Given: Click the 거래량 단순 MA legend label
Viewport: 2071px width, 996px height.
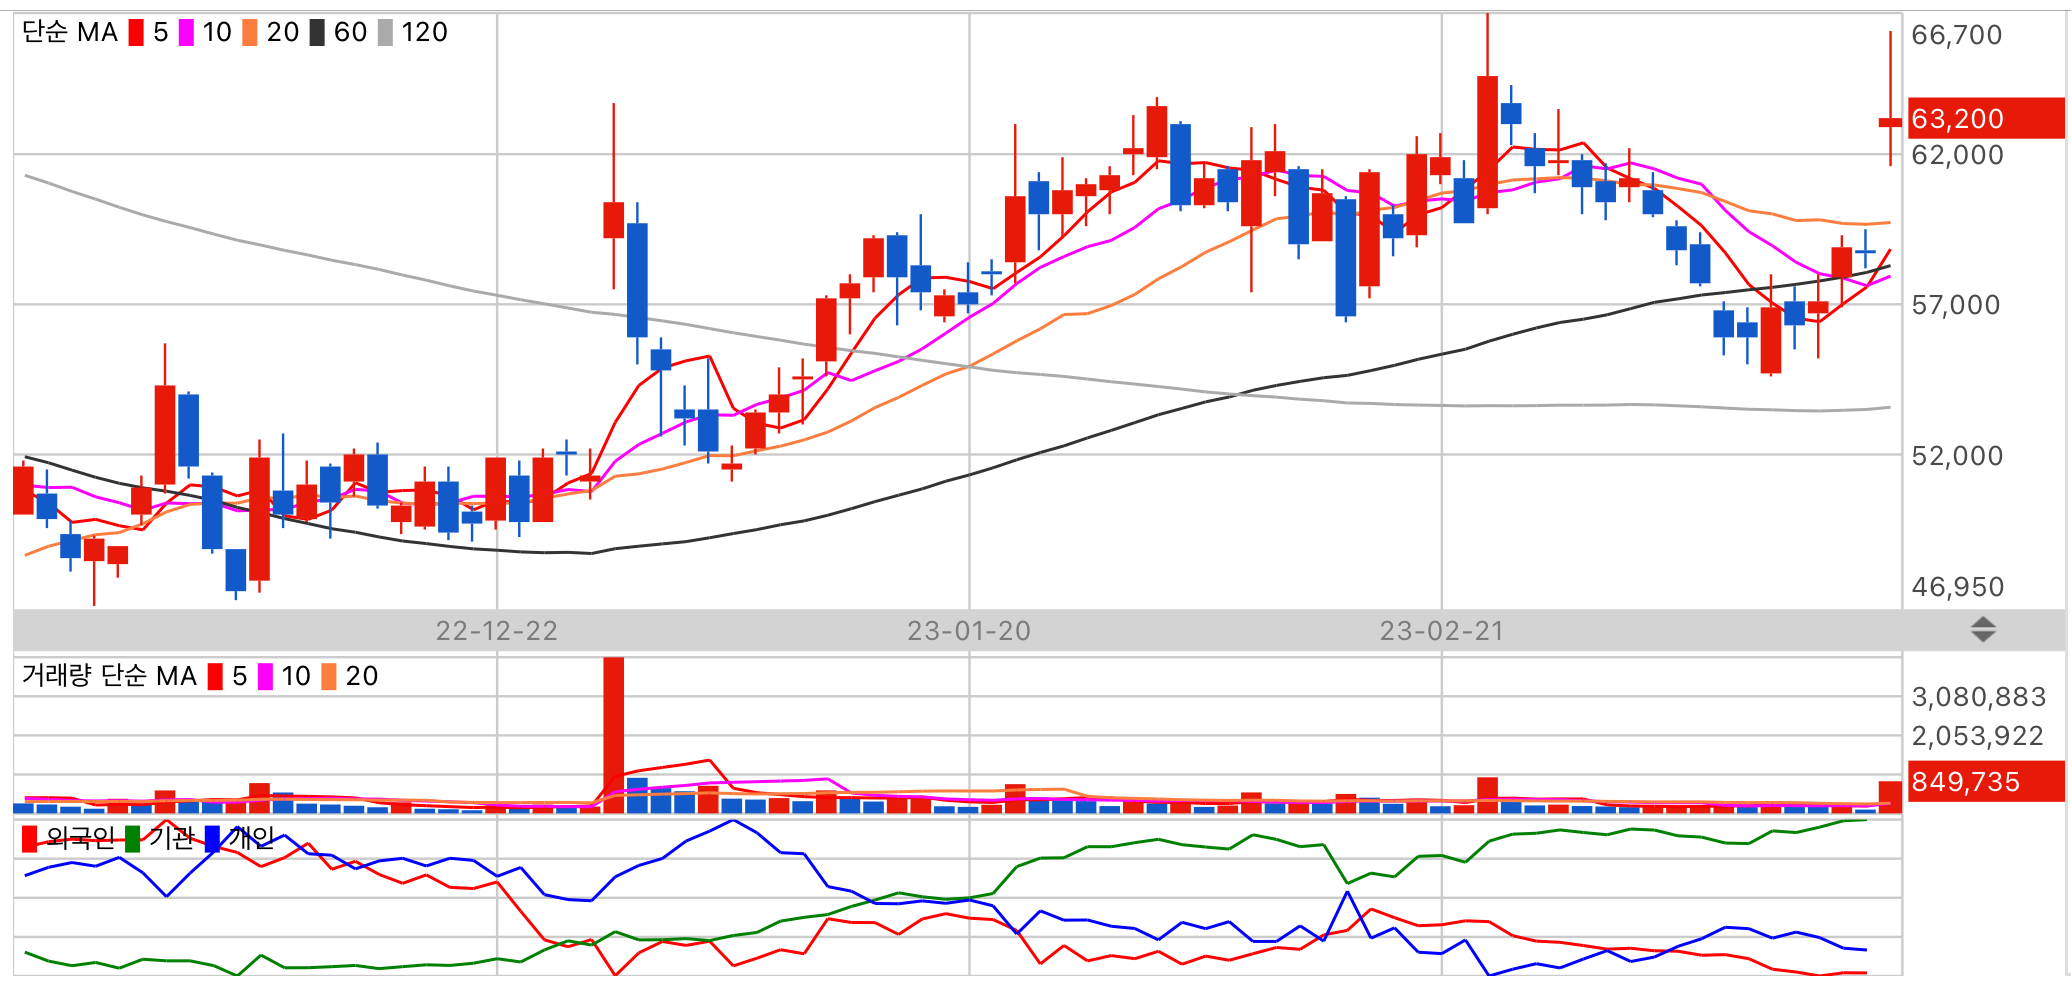Looking at the screenshot, I should pos(110,677).
